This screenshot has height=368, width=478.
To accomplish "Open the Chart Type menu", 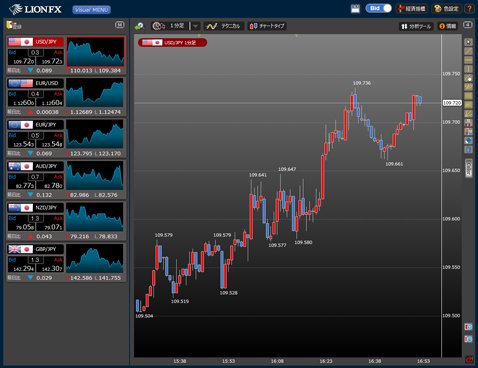I will click(x=267, y=26).
